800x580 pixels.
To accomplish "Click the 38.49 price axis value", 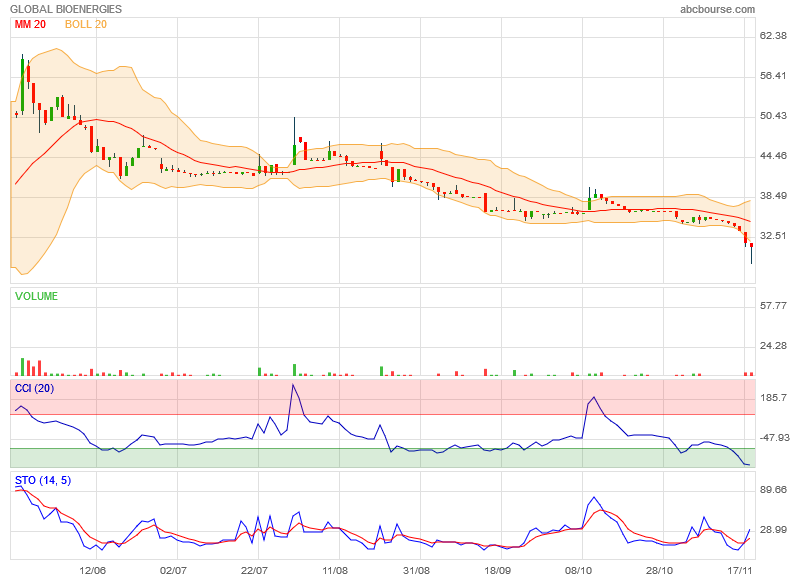I will [x=773, y=196].
